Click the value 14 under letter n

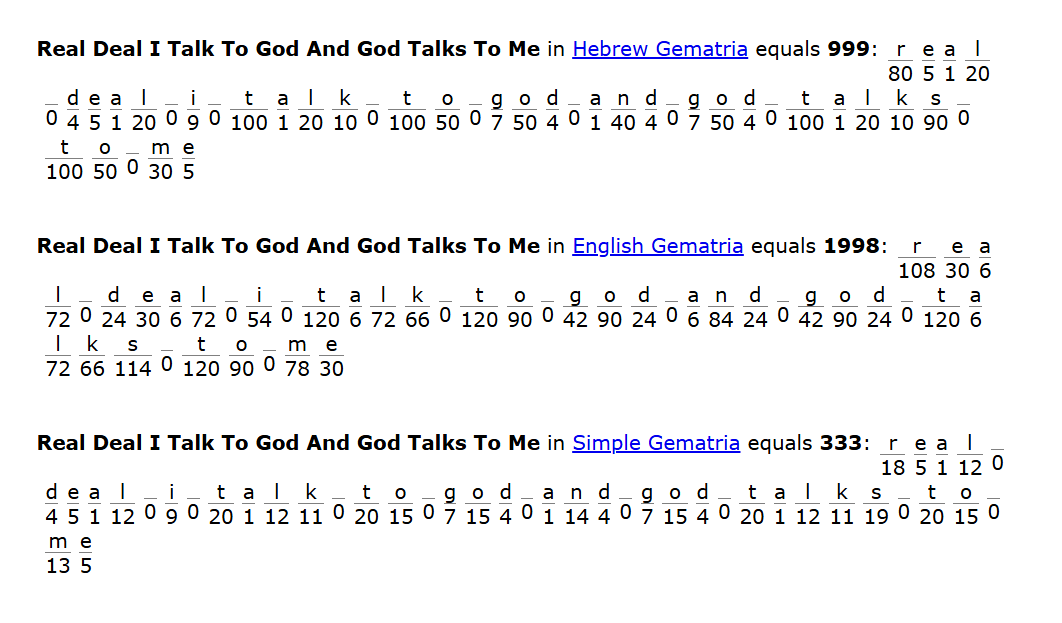click(x=576, y=517)
